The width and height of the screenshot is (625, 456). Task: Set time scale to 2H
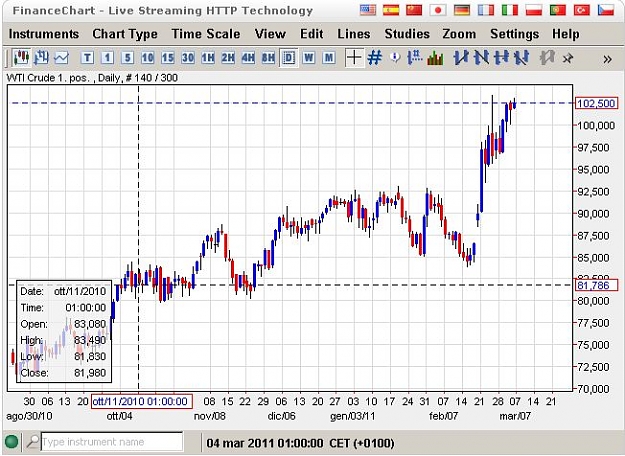(x=228, y=58)
